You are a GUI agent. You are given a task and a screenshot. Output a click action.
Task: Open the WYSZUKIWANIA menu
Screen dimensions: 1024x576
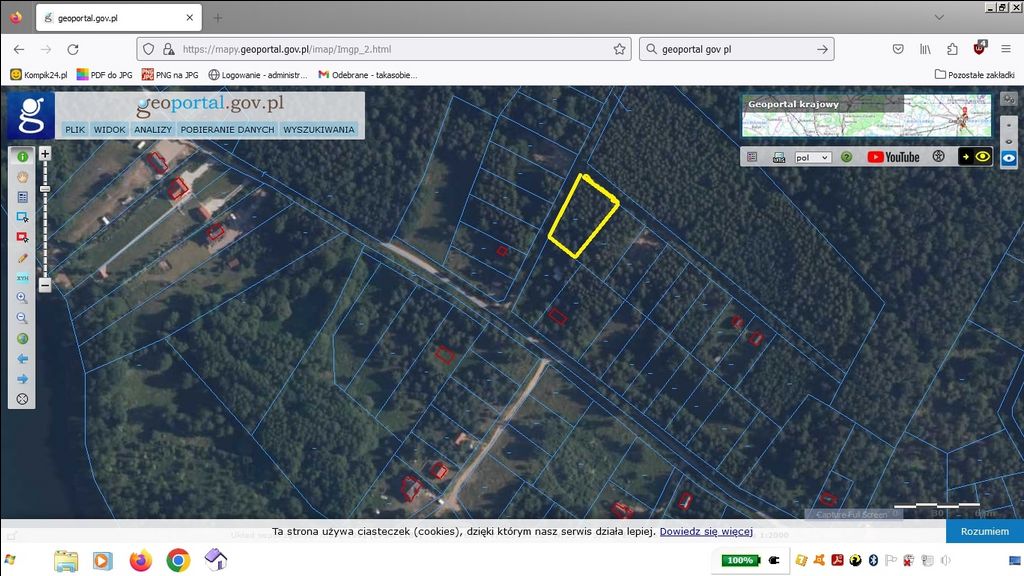coord(318,129)
